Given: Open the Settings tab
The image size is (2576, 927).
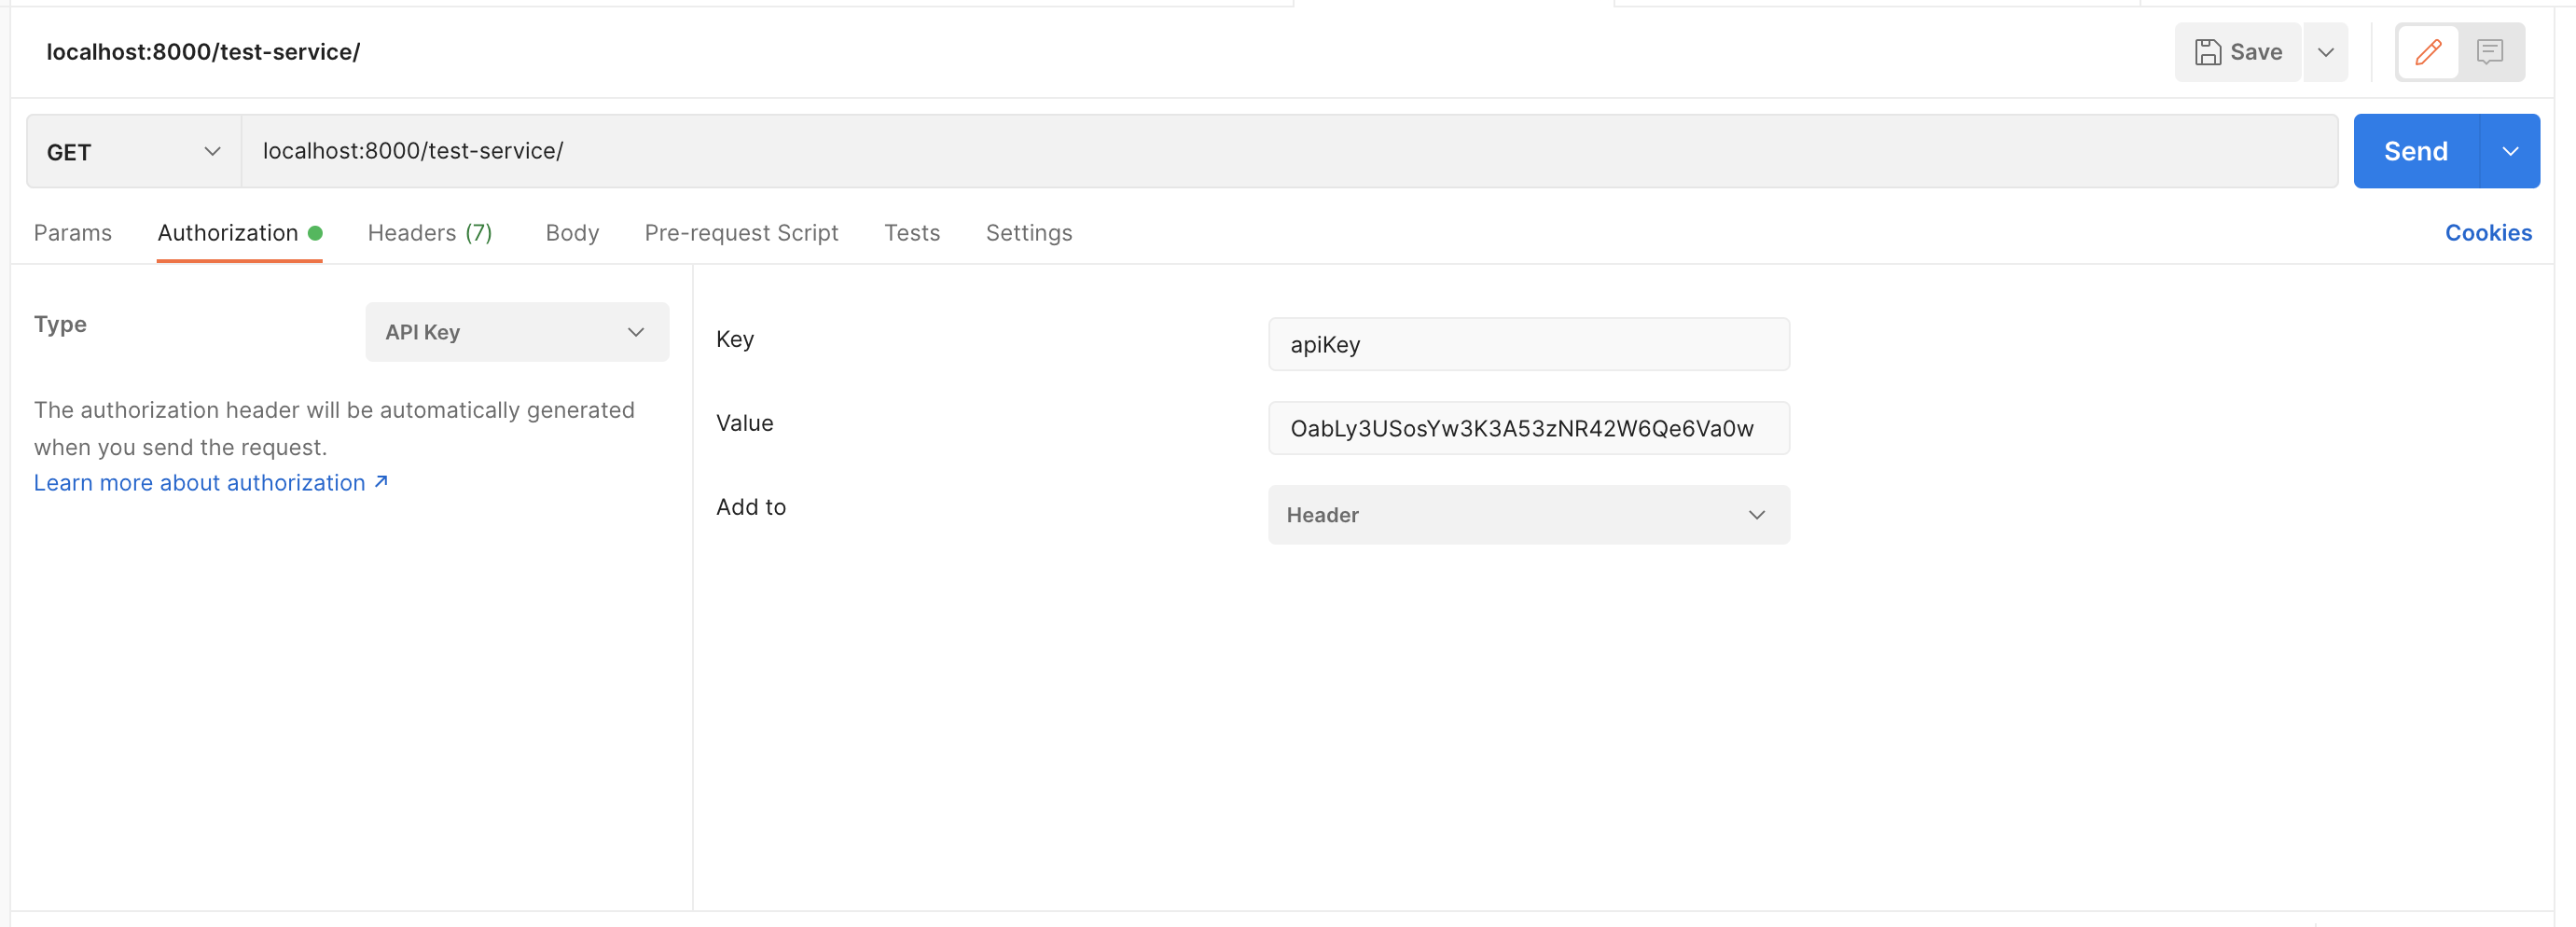Looking at the screenshot, I should [x=1029, y=233].
